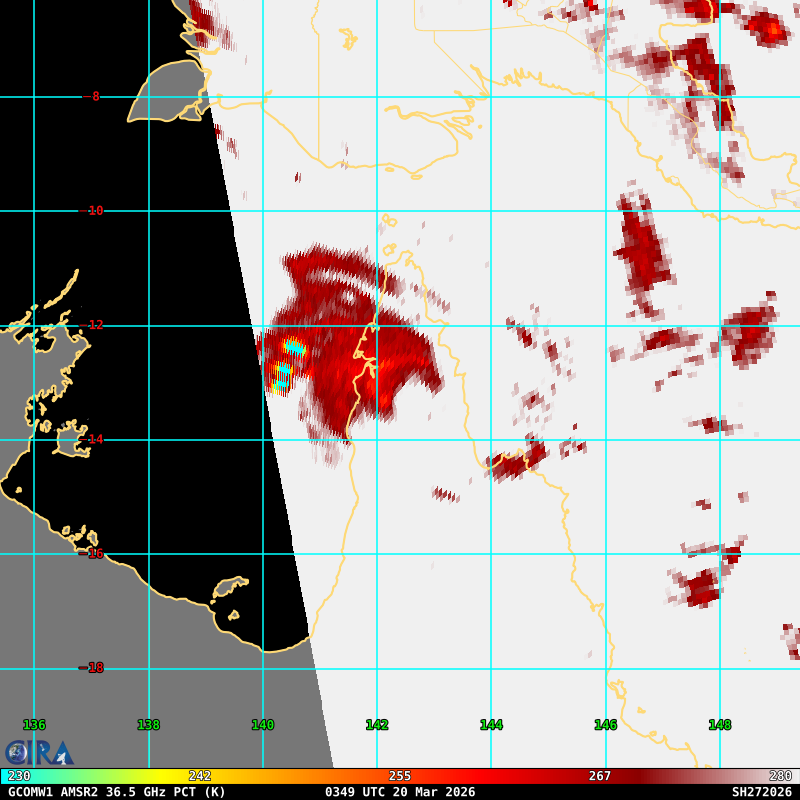Viewport: 800px width, 800px height.
Task: Click the GCOMW1 AMSR2 36.5 GHz PCT label
Action: coord(117,792)
